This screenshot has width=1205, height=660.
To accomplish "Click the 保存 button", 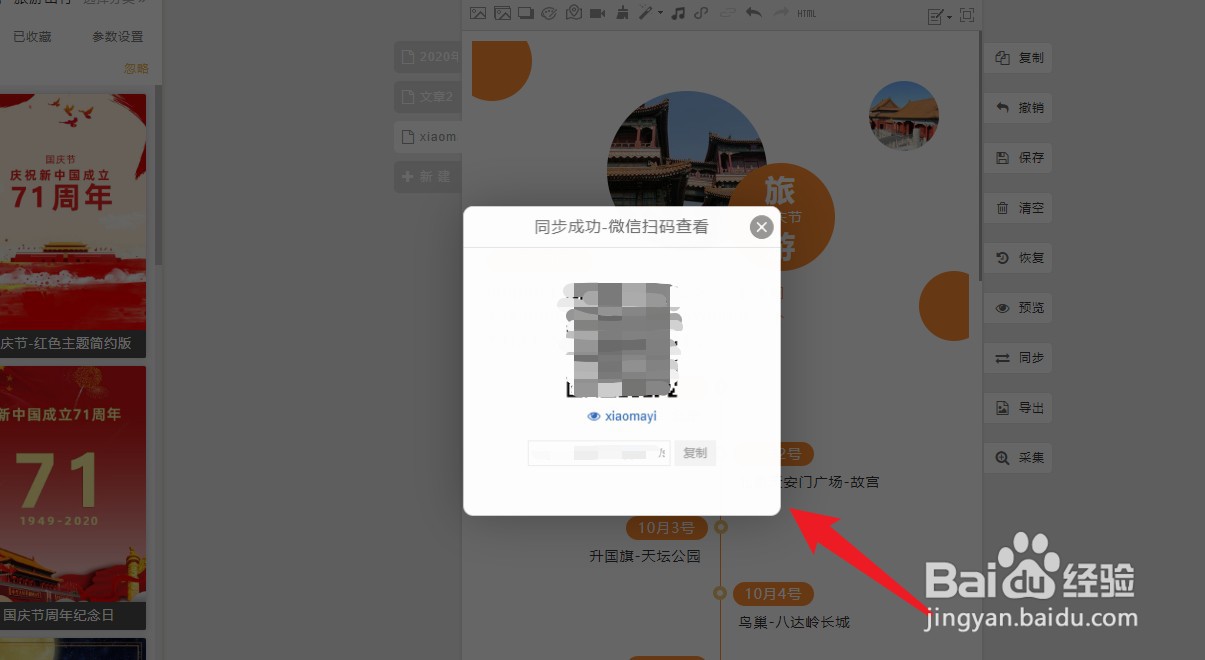I will tap(1019, 158).
